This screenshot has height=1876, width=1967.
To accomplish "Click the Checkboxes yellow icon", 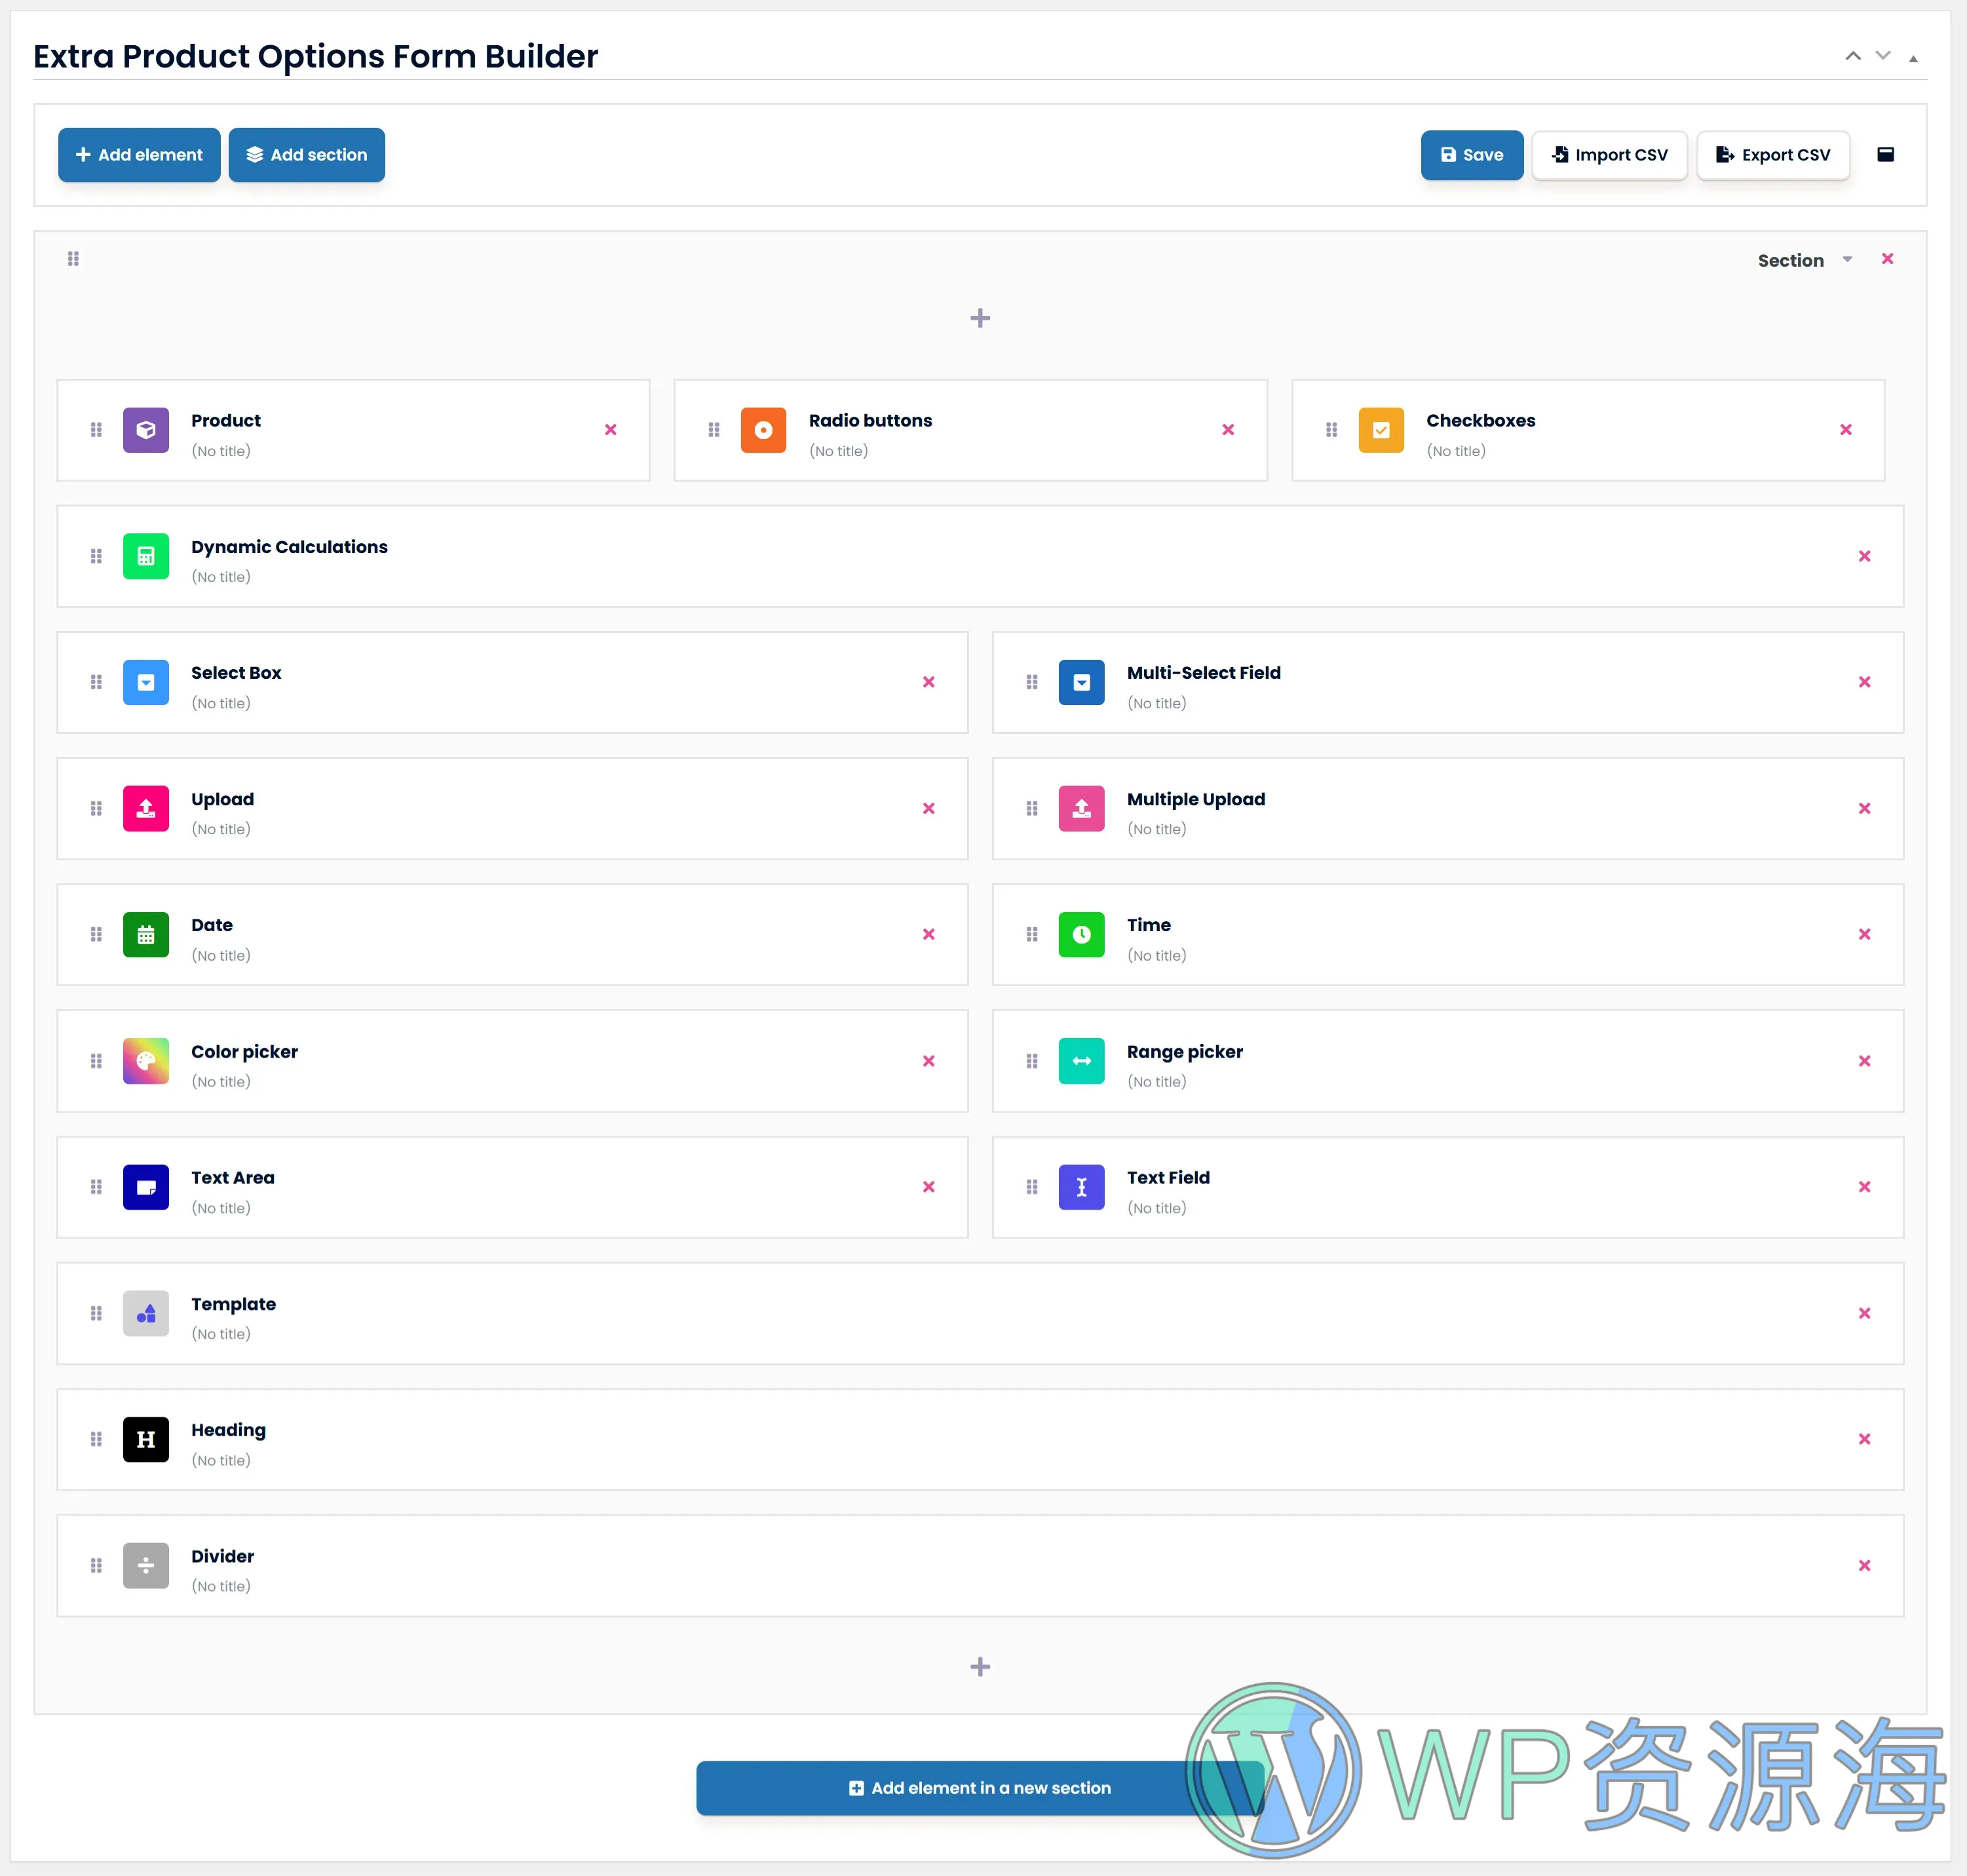I will point(1381,430).
